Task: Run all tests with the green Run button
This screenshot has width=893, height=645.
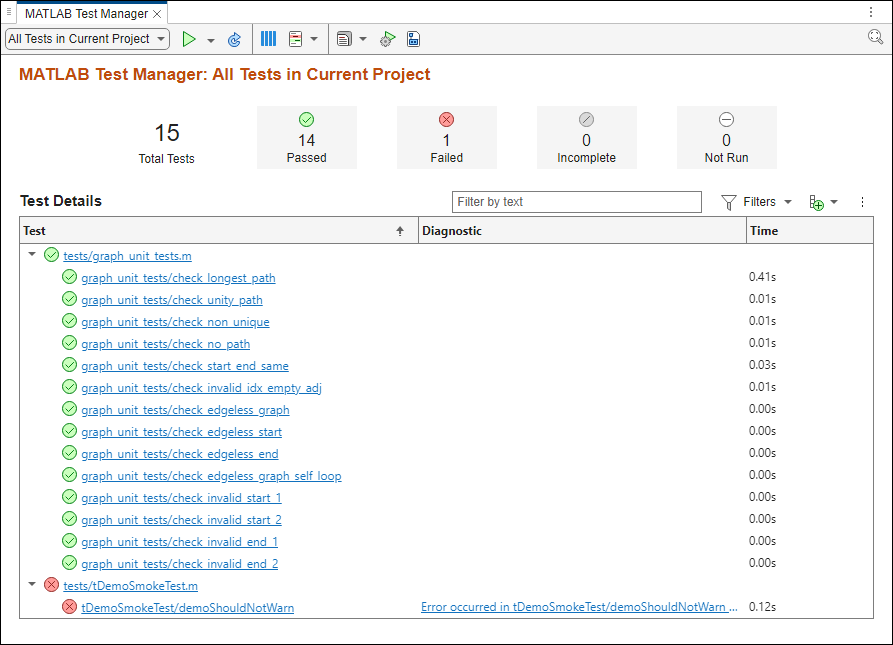Action: tap(189, 39)
